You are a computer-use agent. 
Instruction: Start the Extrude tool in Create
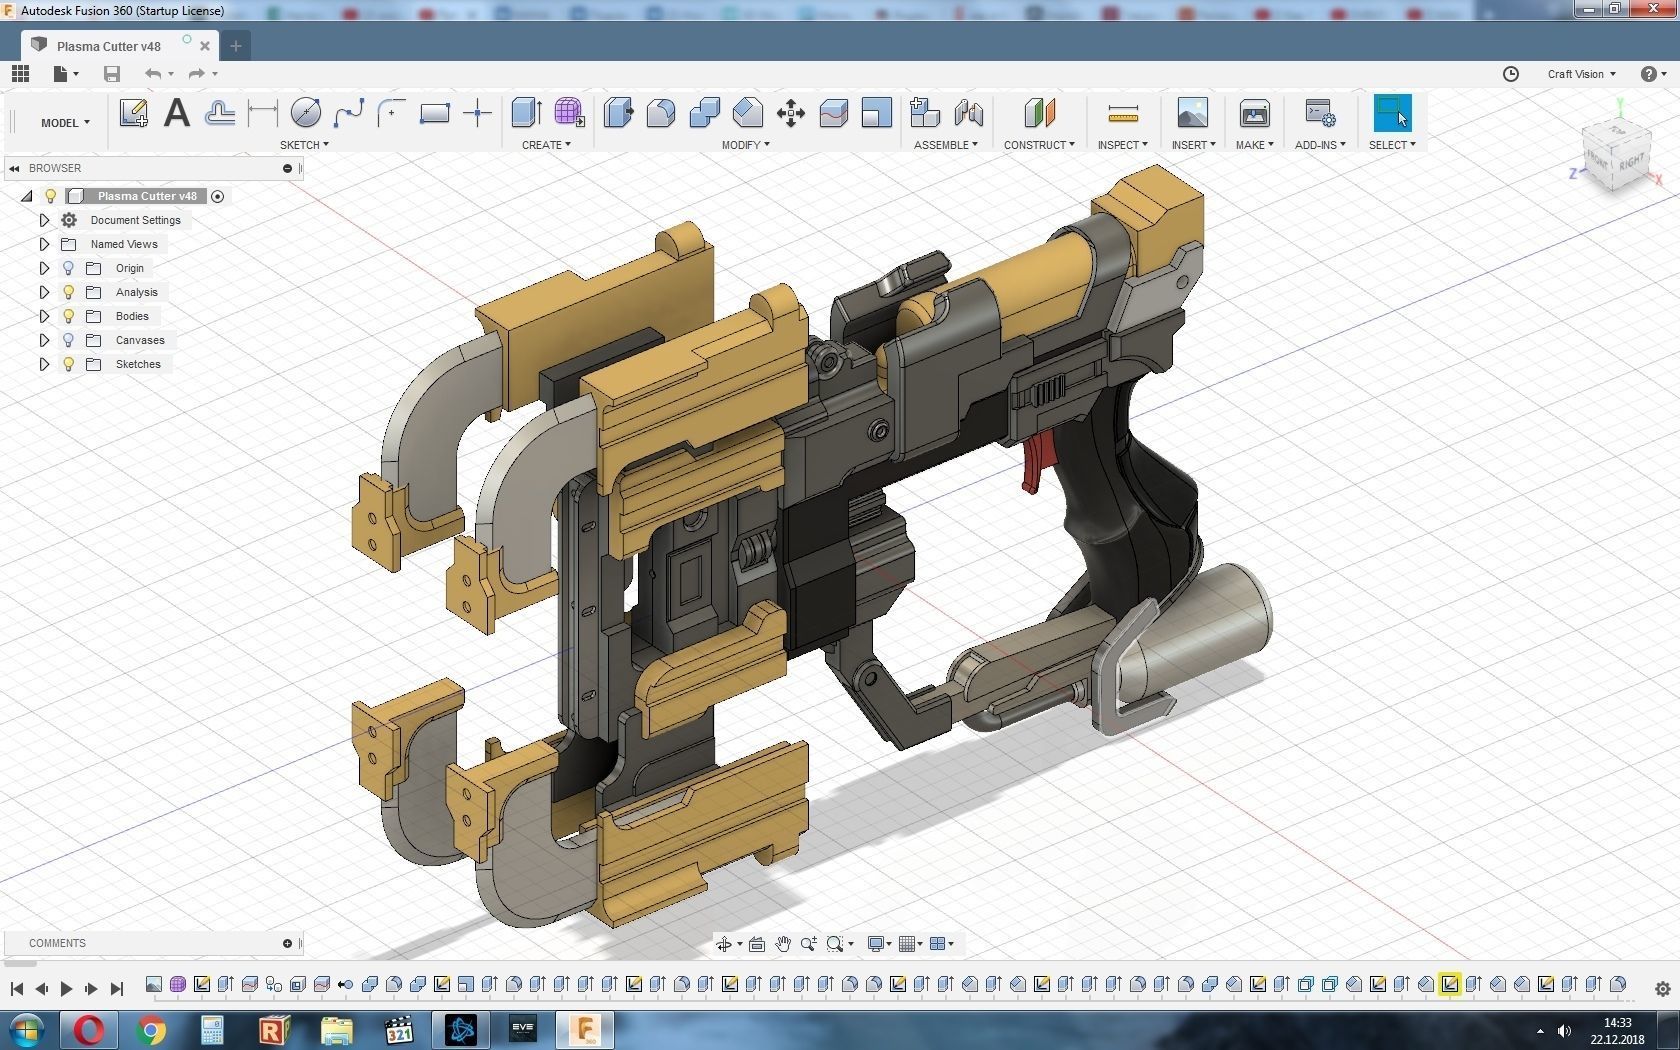[526, 113]
